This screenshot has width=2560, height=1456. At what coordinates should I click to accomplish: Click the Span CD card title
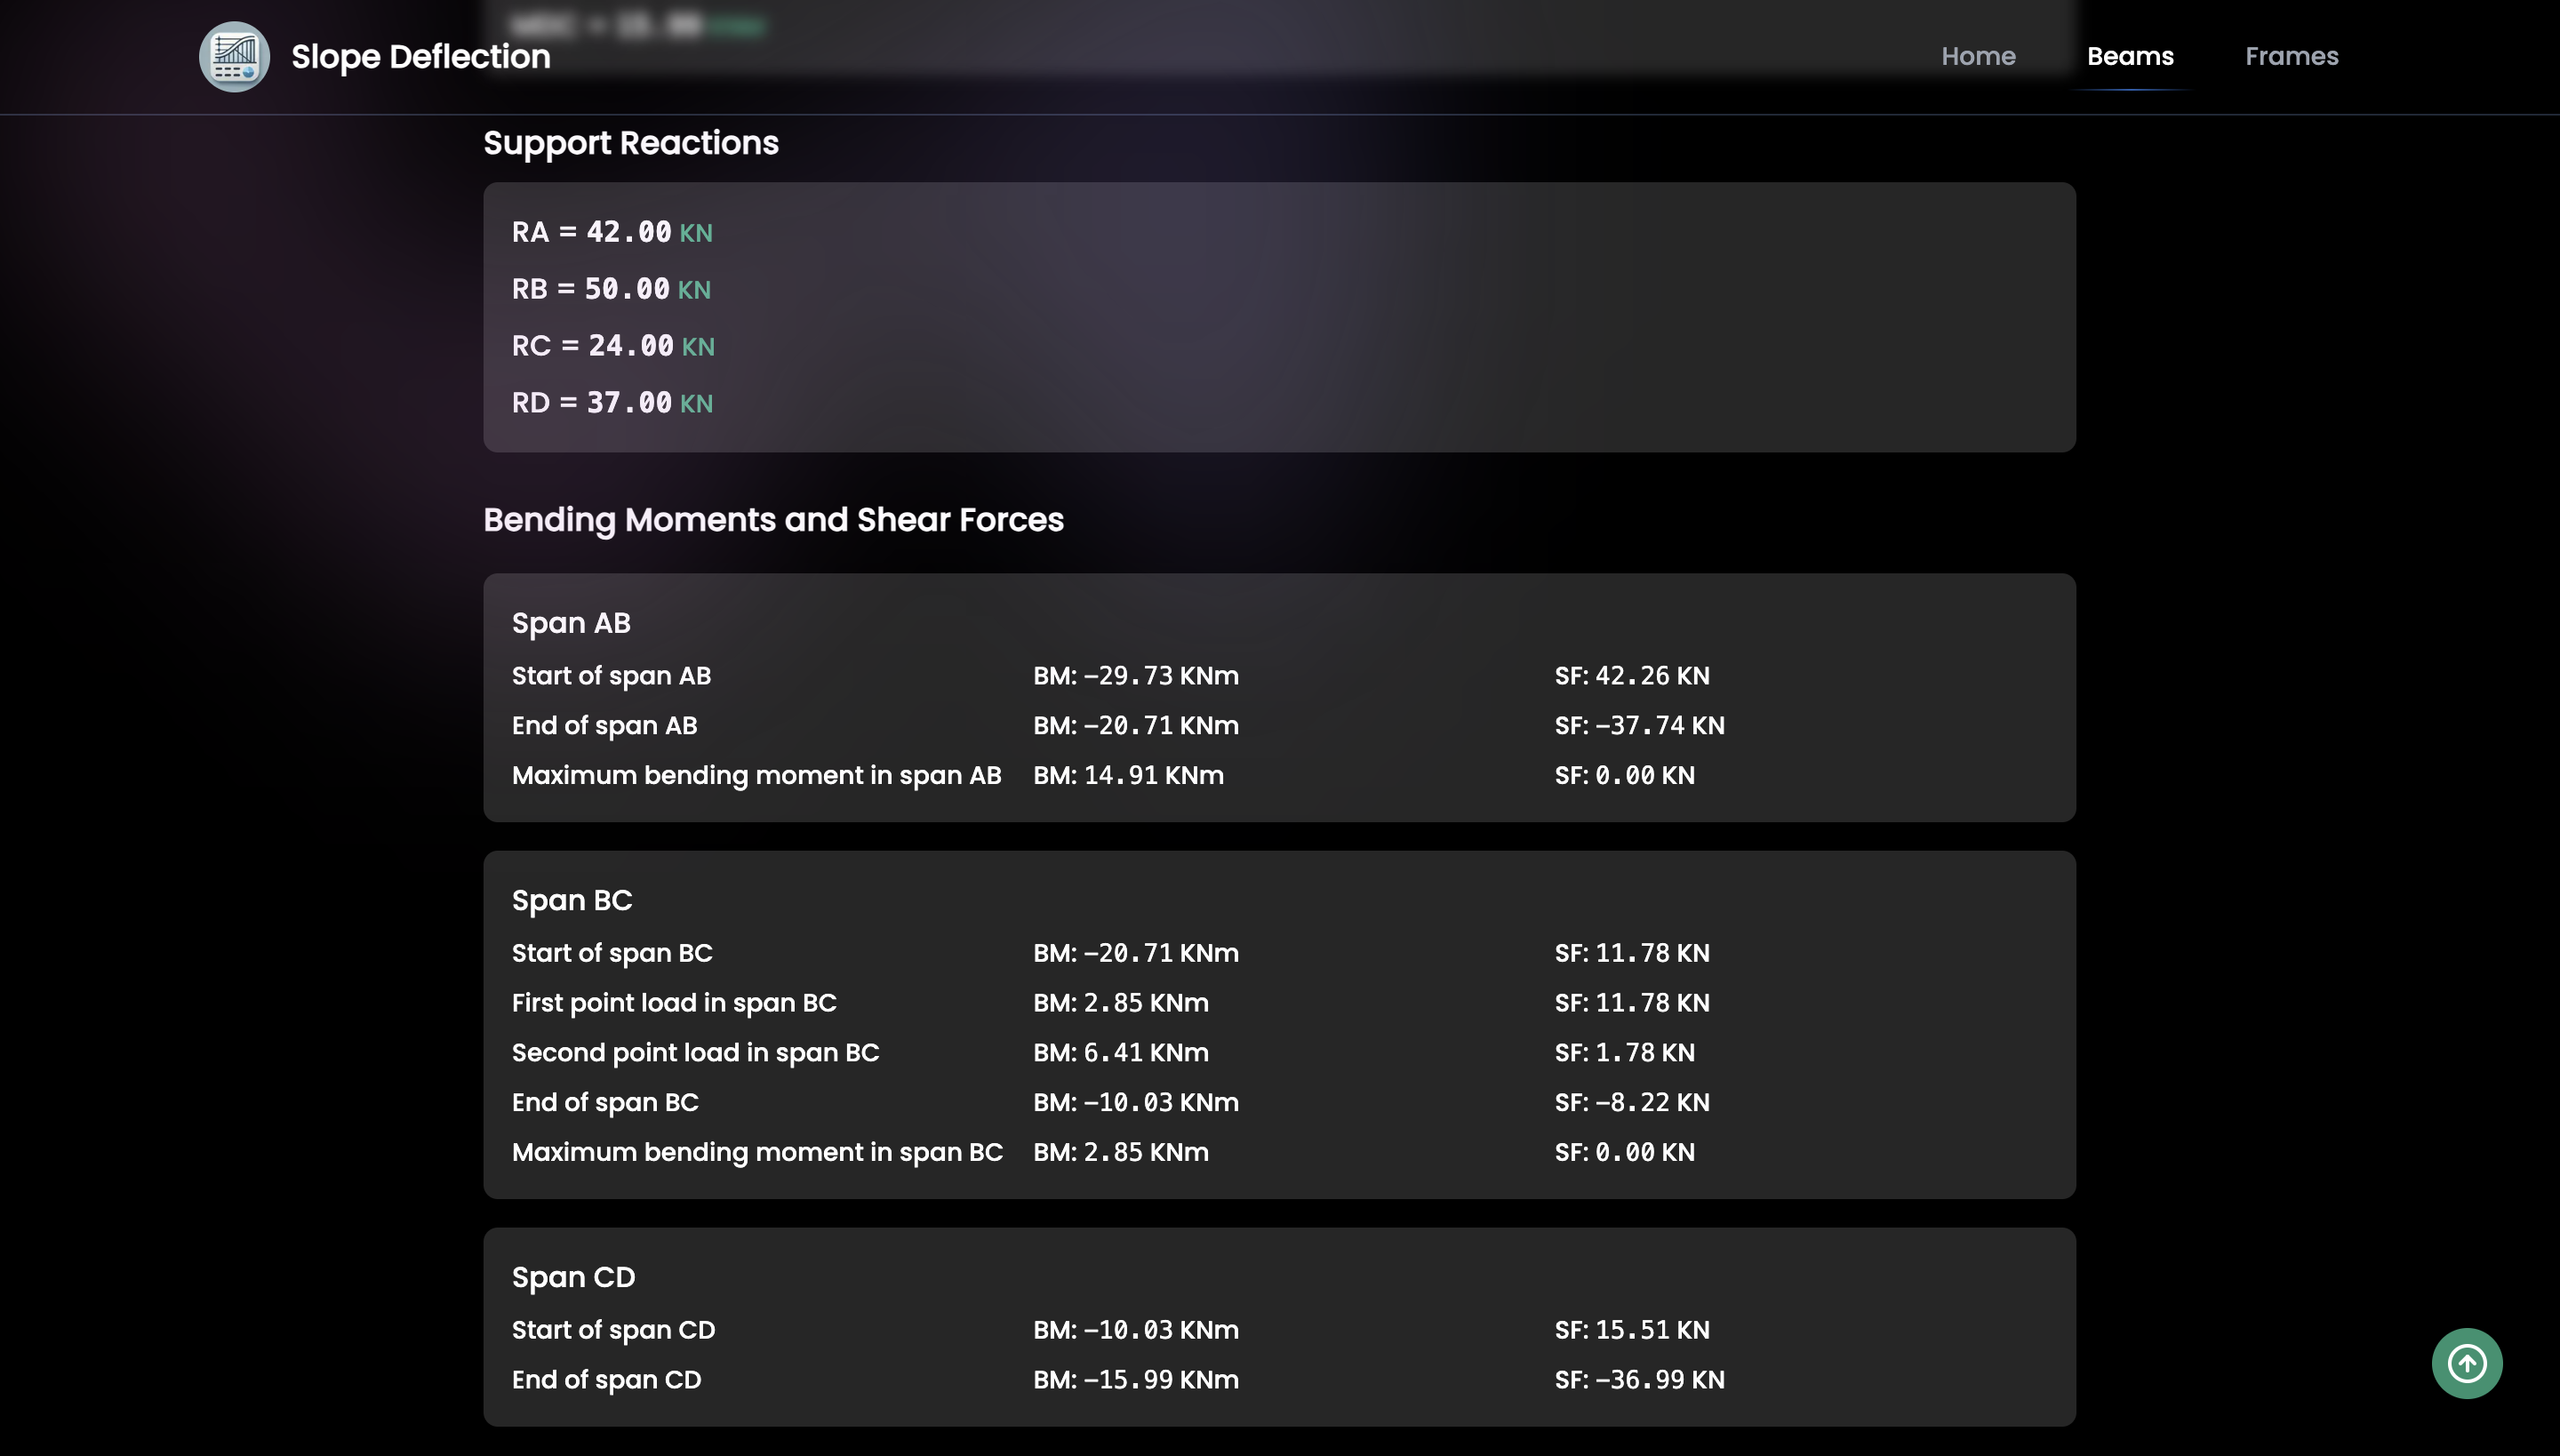click(572, 1277)
